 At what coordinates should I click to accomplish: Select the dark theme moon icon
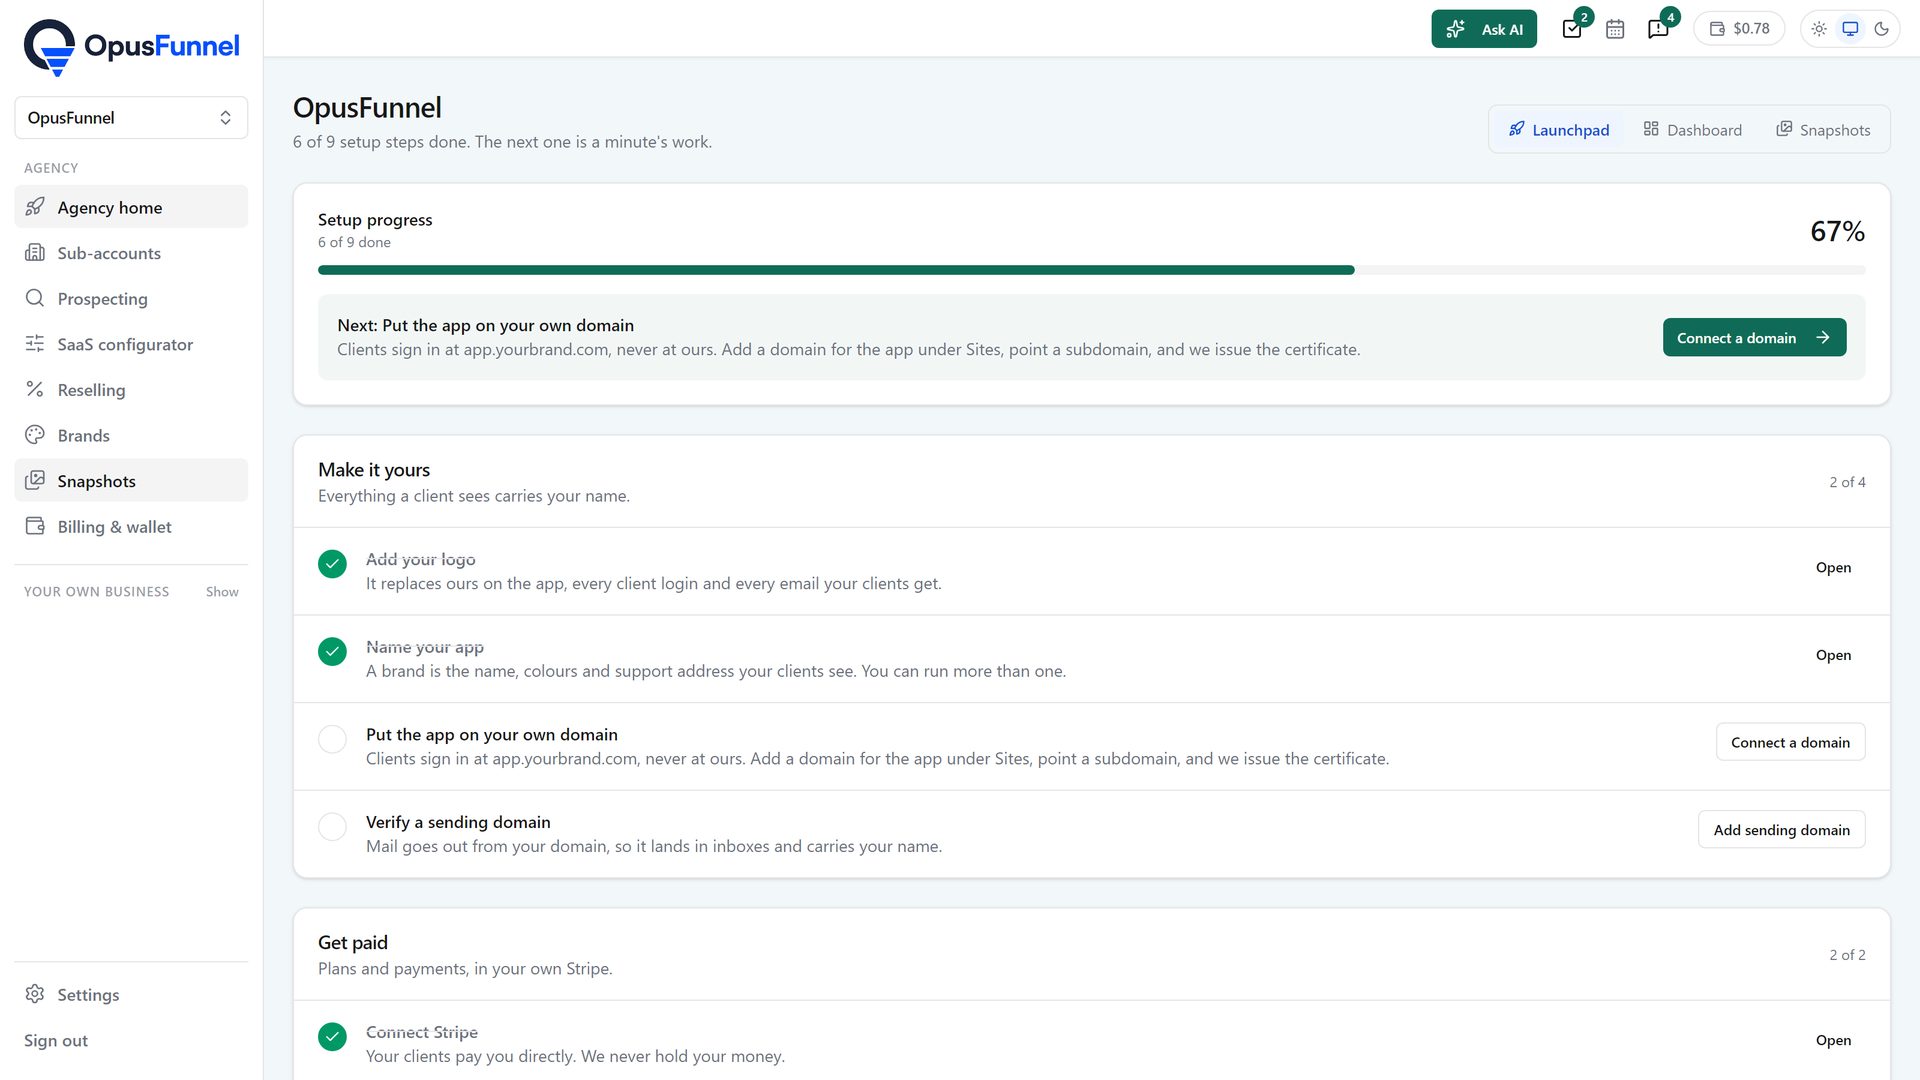(1881, 29)
